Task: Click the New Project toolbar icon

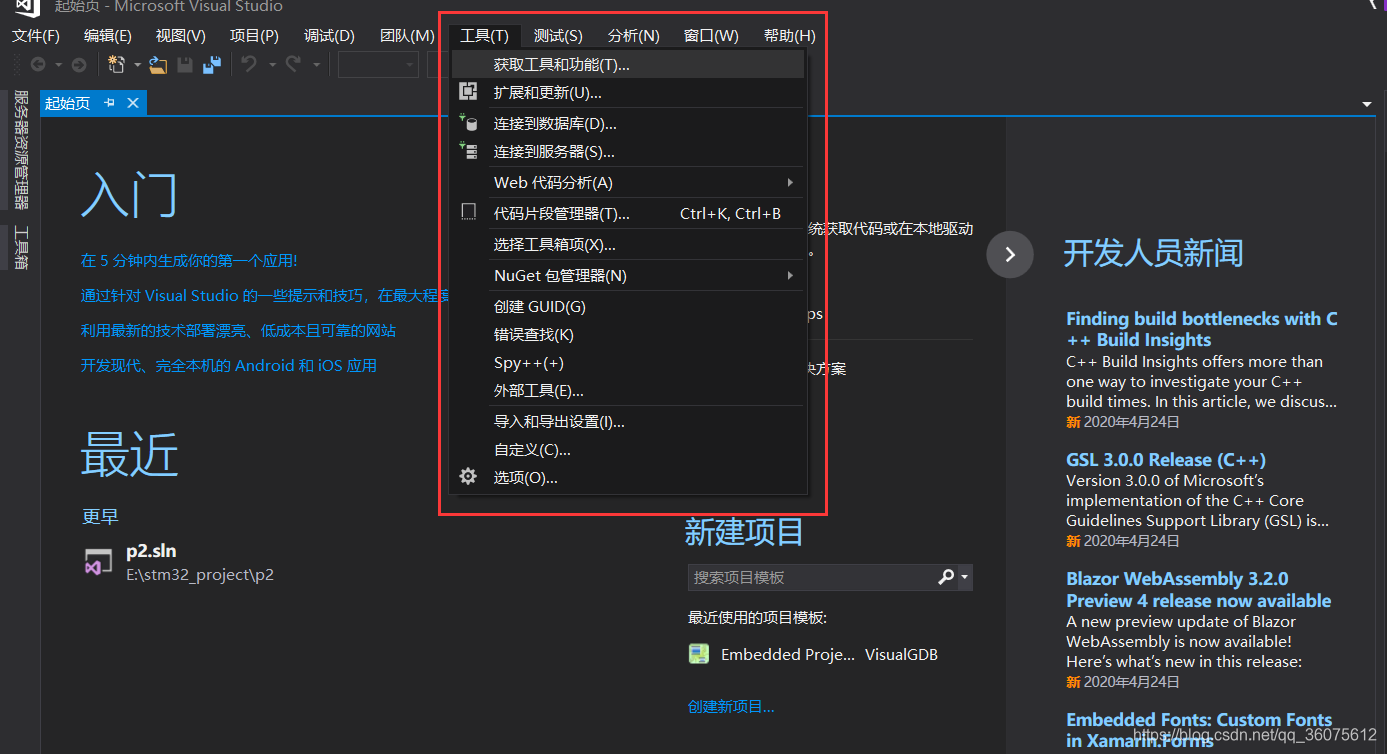Action: click(x=116, y=65)
